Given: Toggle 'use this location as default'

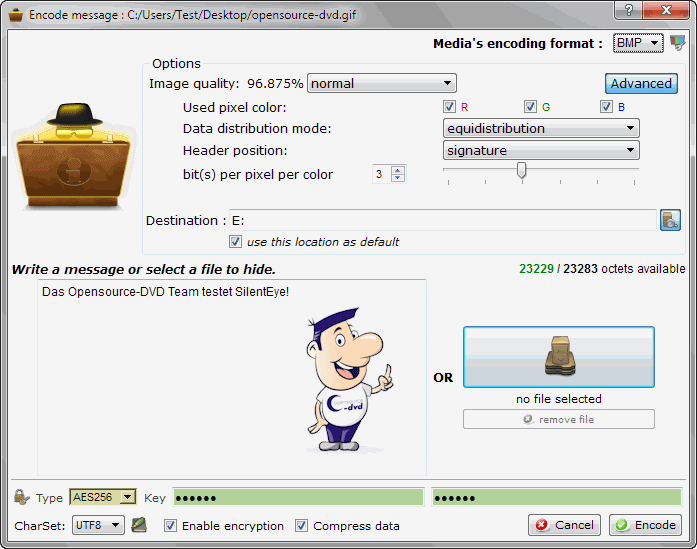Looking at the screenshot, I should [x=235, y=241].
